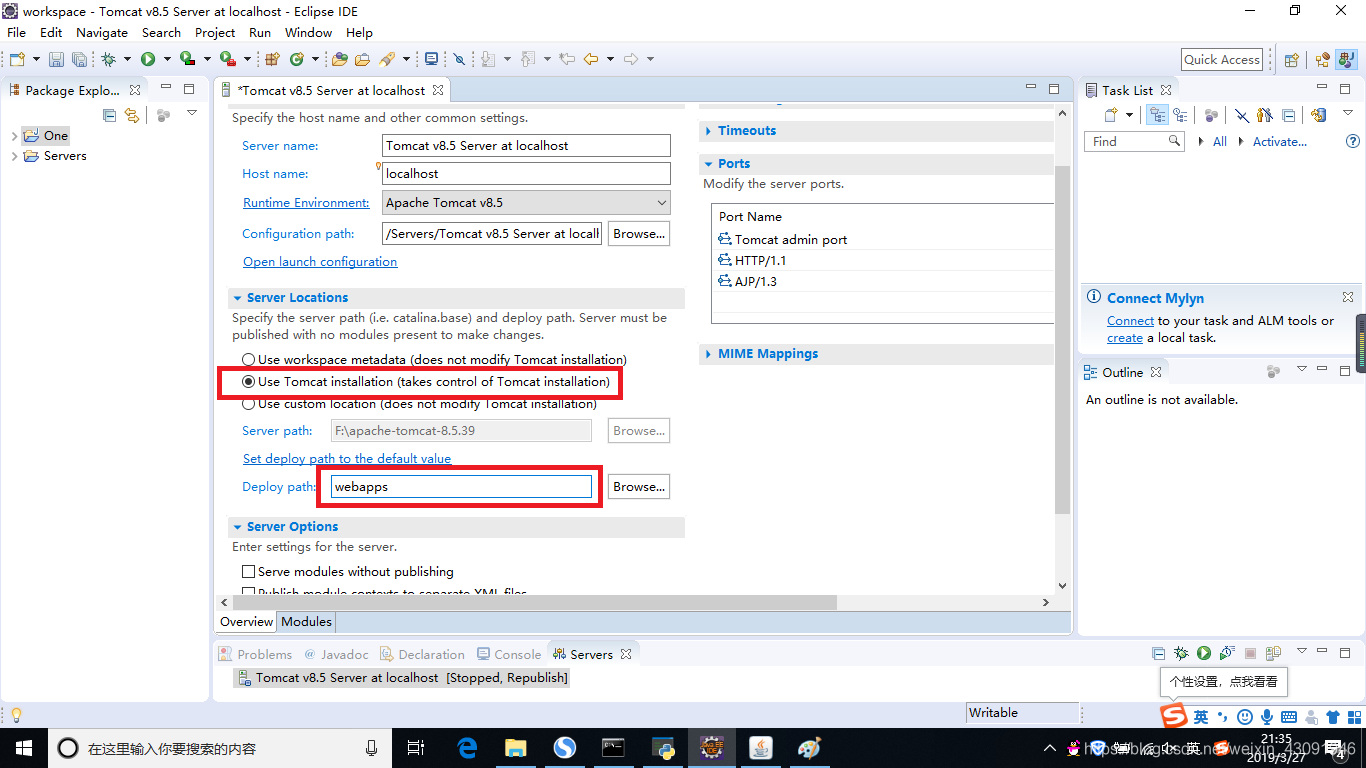The image size is (1366, 768).
Task: Select Categorized view icon in Task List
Action: click(1157, 115)
